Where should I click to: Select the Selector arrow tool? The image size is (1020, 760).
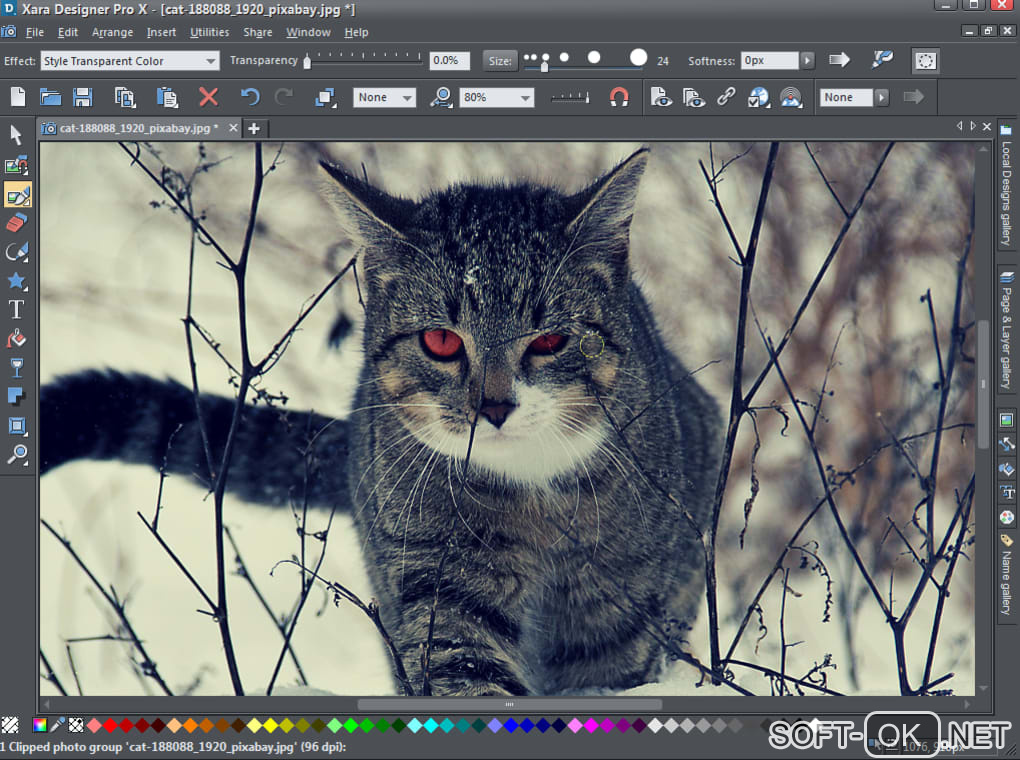click(x=16, y=135)
